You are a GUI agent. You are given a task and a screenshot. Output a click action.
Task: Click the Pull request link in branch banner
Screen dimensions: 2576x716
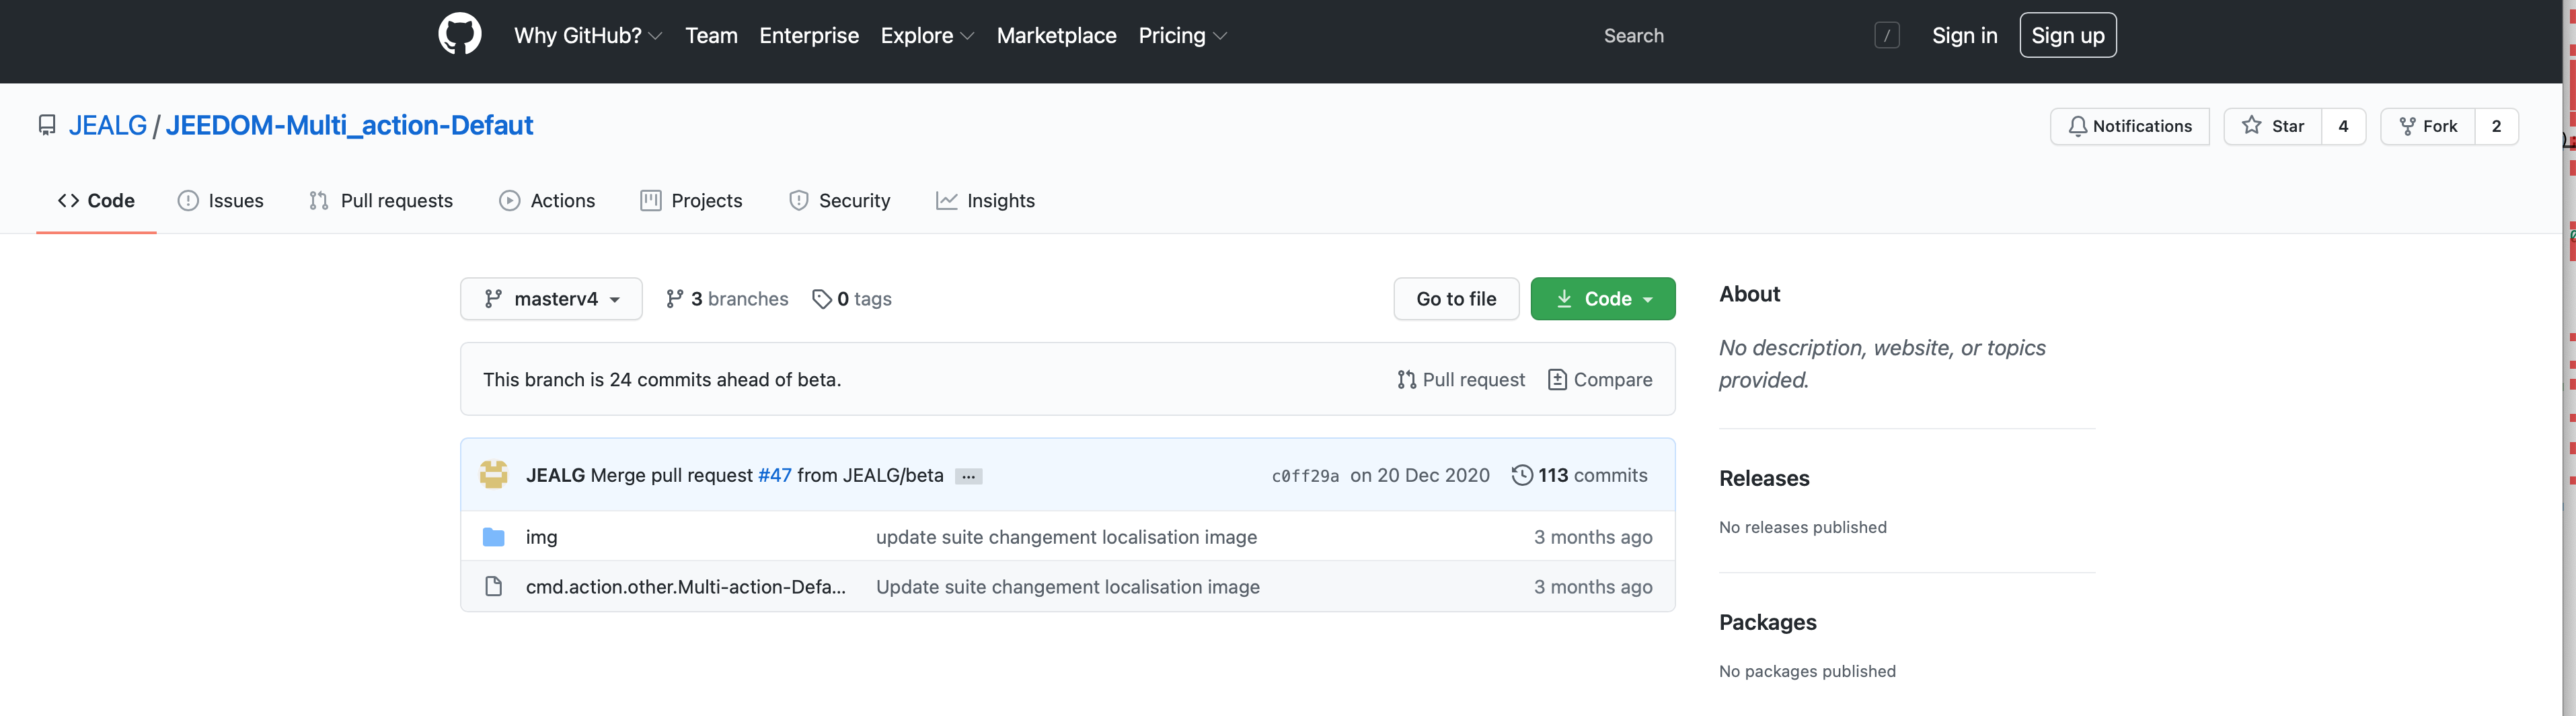[x=1461, y=380]
